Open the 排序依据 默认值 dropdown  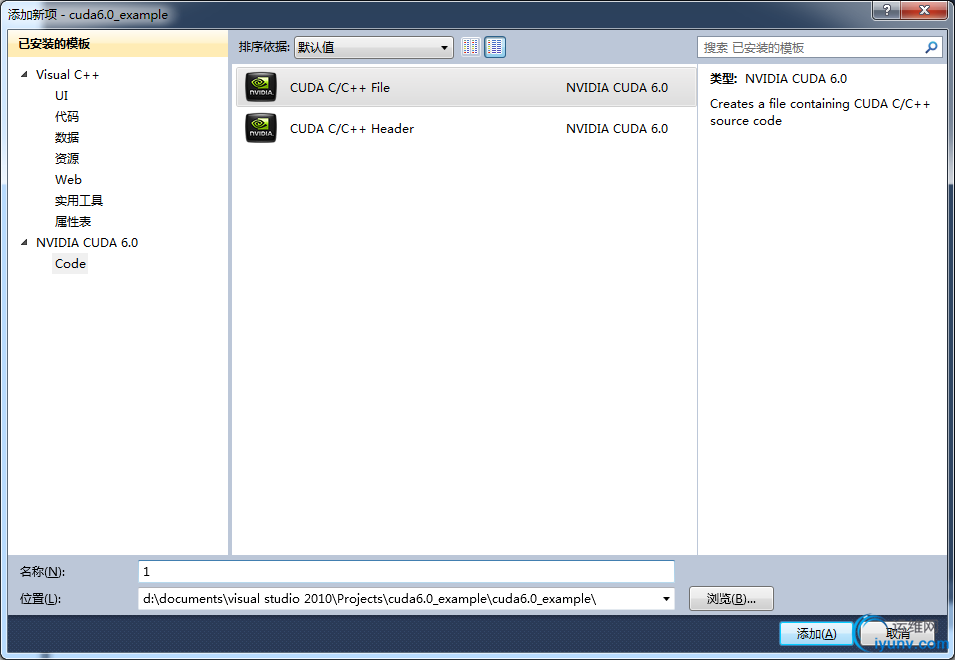click(x=374, y=47)
